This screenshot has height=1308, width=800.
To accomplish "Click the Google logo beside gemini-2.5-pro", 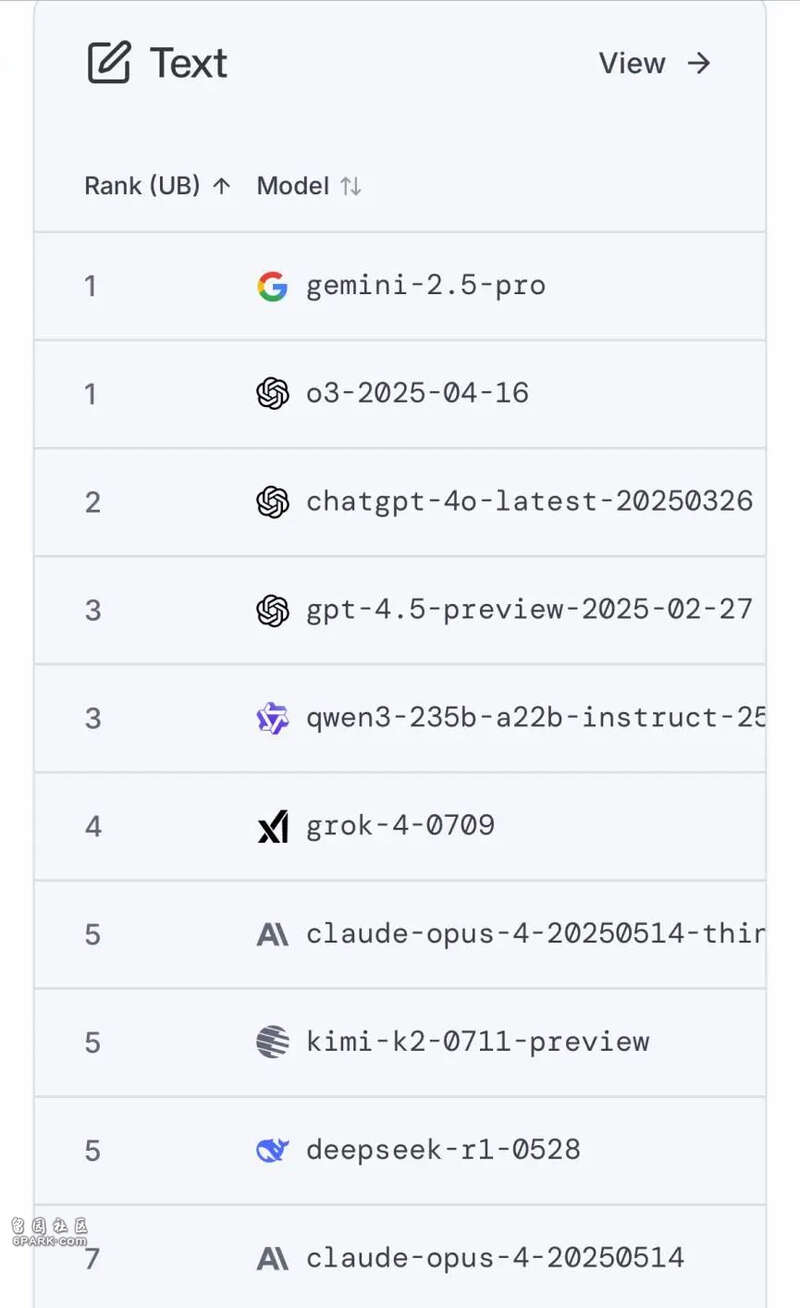I will pyautogui.click(x=272, y=286).
